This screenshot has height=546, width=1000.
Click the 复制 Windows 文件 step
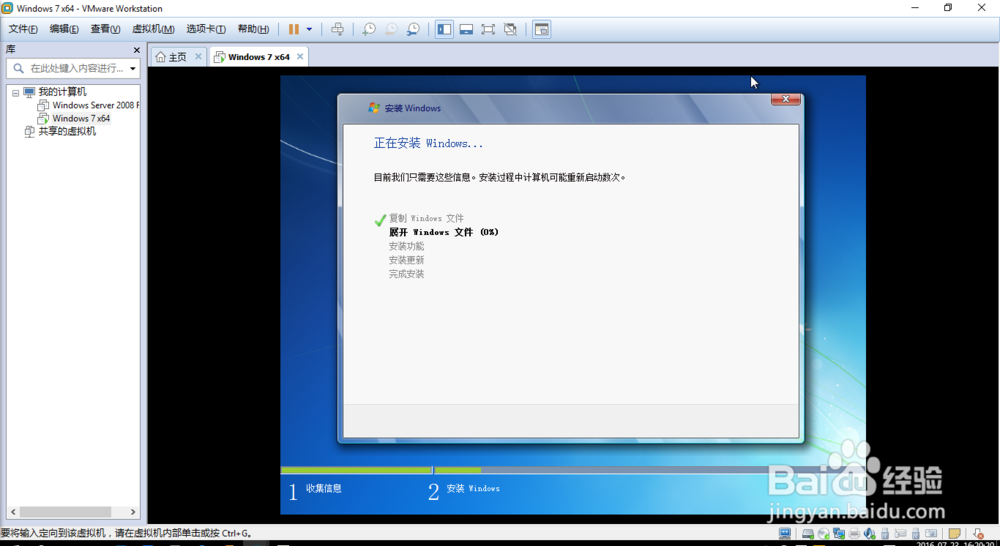pyautogui.click(x=426, y=218)
